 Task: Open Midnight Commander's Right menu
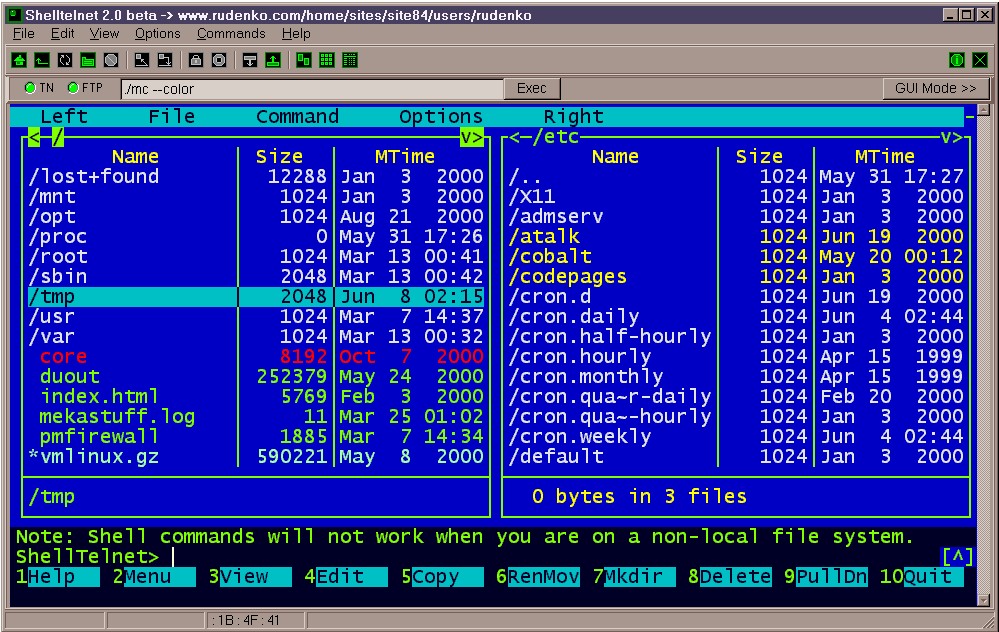[573, 117]
